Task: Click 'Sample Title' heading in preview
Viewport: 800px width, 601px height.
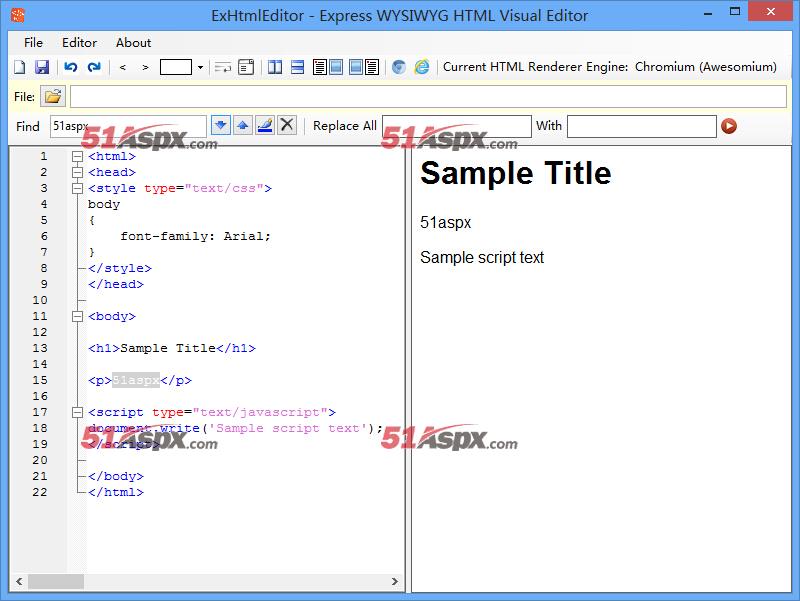Action: [515, 173]
